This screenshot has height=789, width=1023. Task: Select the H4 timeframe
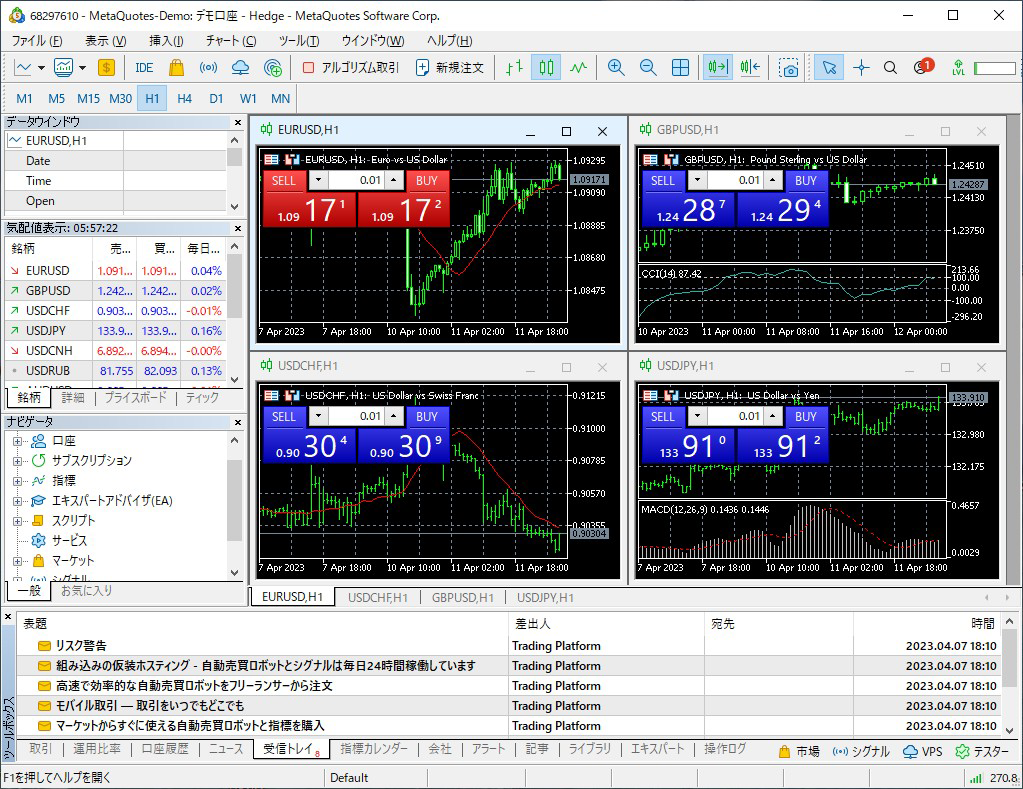(184, 99)
